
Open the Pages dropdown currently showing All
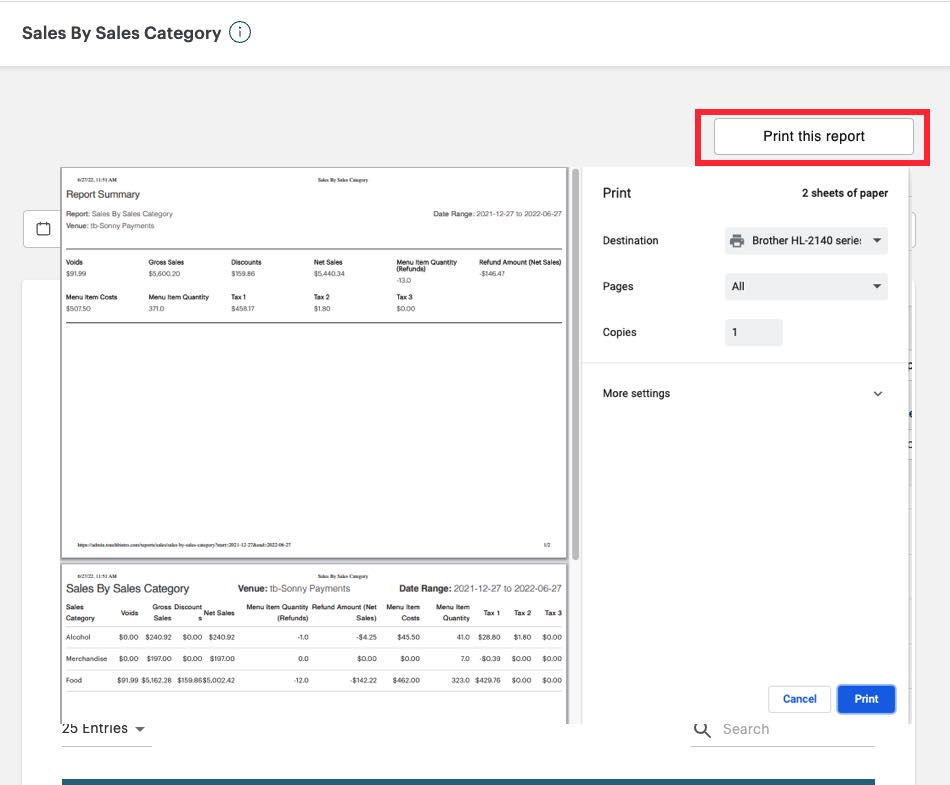coord(806,286)
